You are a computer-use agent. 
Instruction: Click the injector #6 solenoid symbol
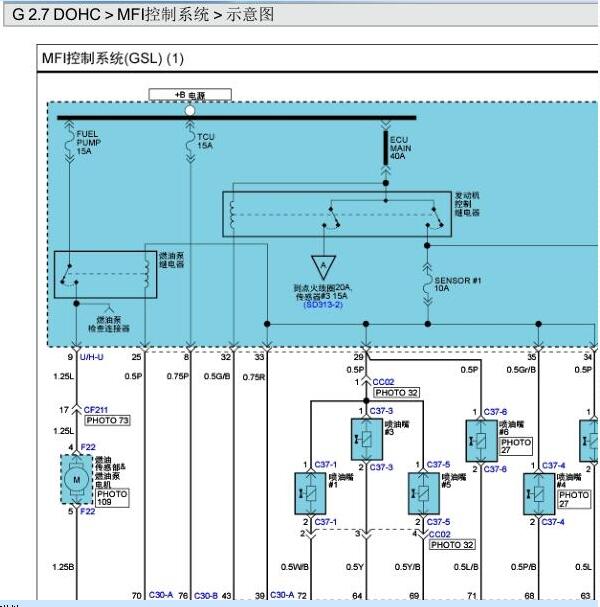pyautogui.click(x=481, y=441)
